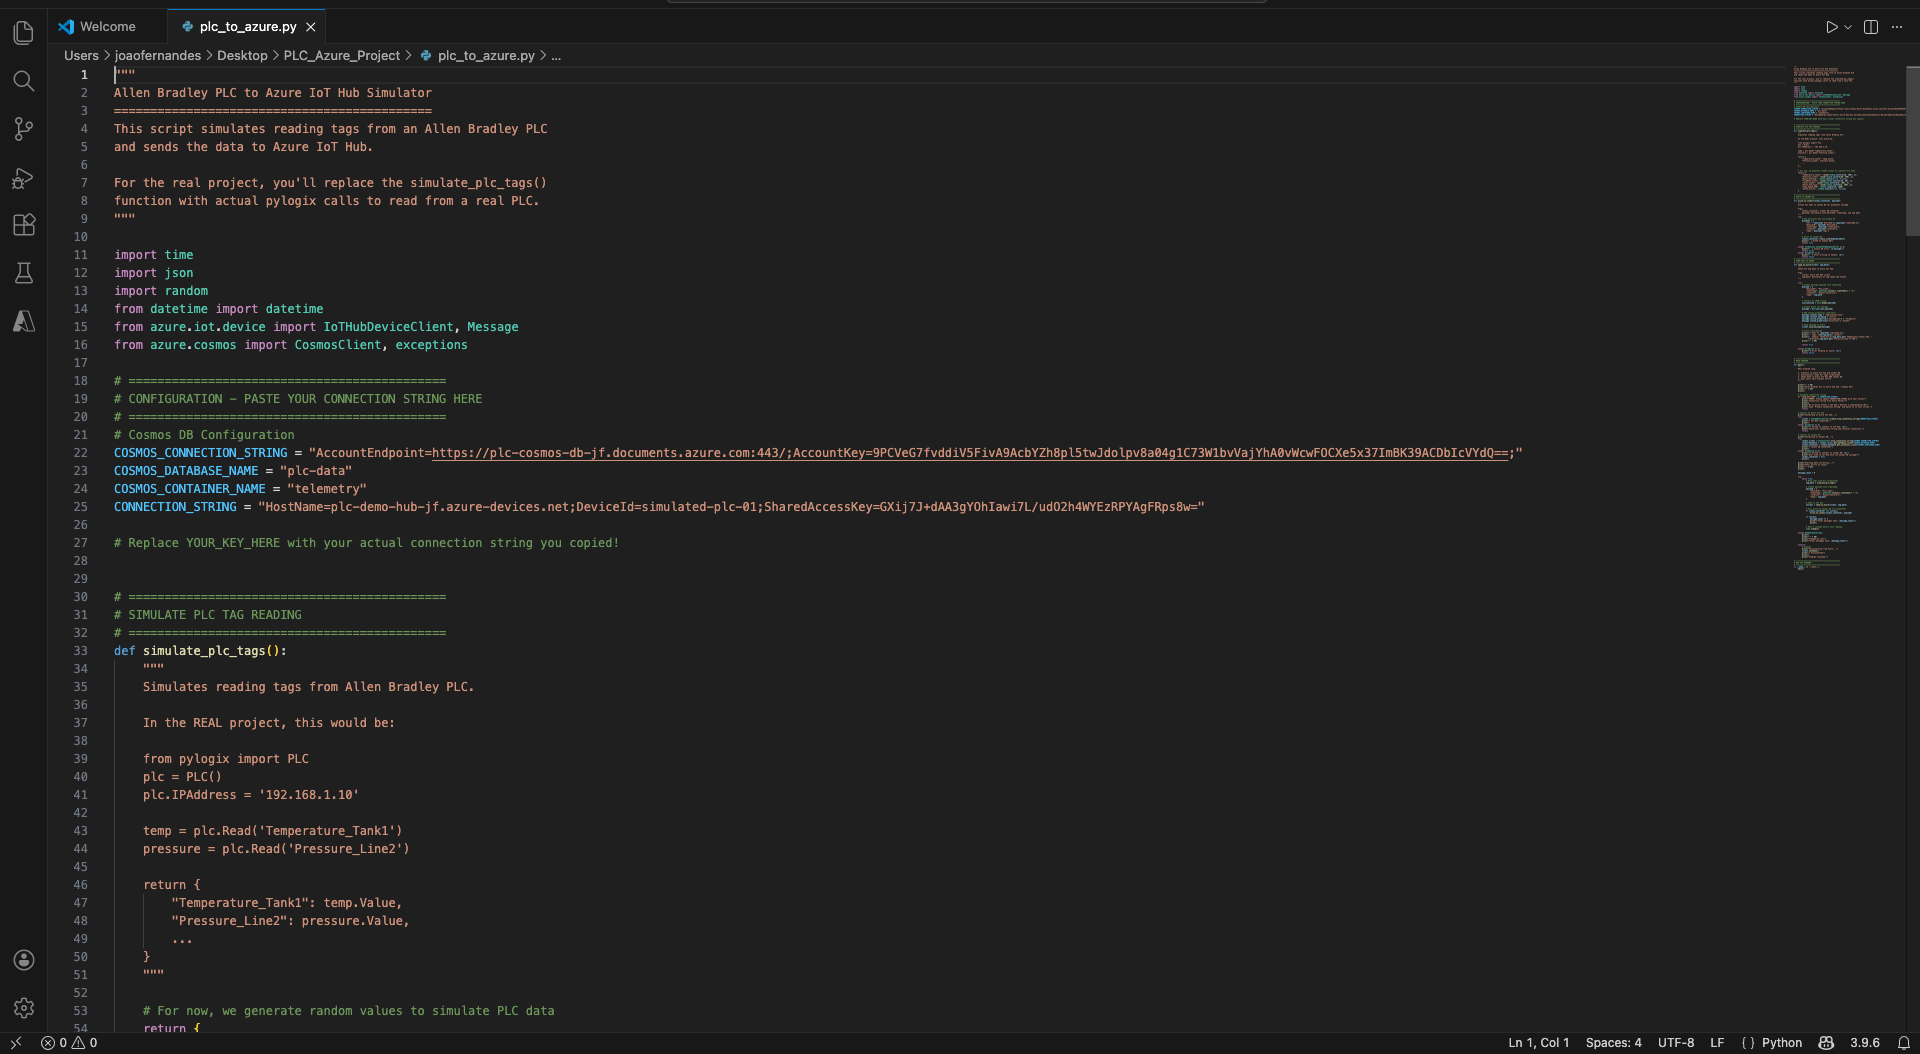Screen dimensions: 1920x1054
Task: Open the Explorer view in activity bar
Action: (x=24, y=33)
